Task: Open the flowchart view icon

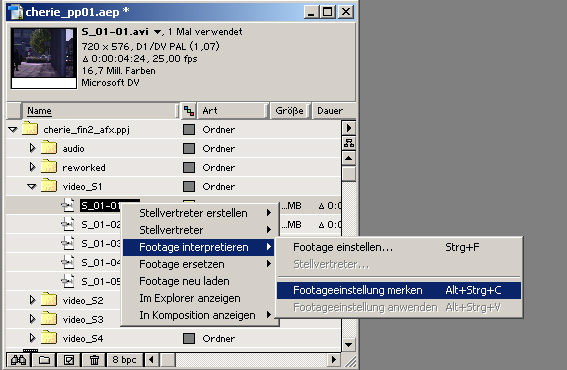Action: click(x=349, y=143)
